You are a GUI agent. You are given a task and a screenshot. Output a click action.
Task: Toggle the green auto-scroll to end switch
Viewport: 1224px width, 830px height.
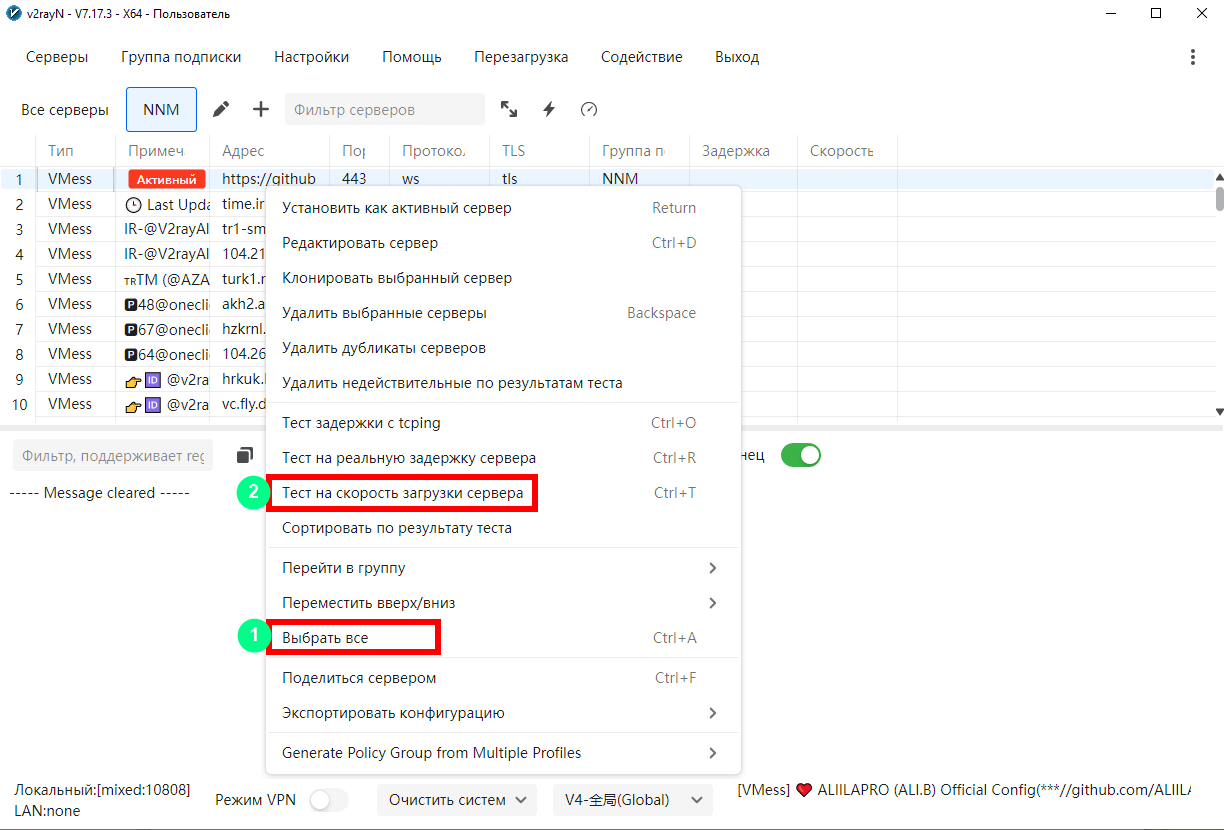click(x=800, y=455)
